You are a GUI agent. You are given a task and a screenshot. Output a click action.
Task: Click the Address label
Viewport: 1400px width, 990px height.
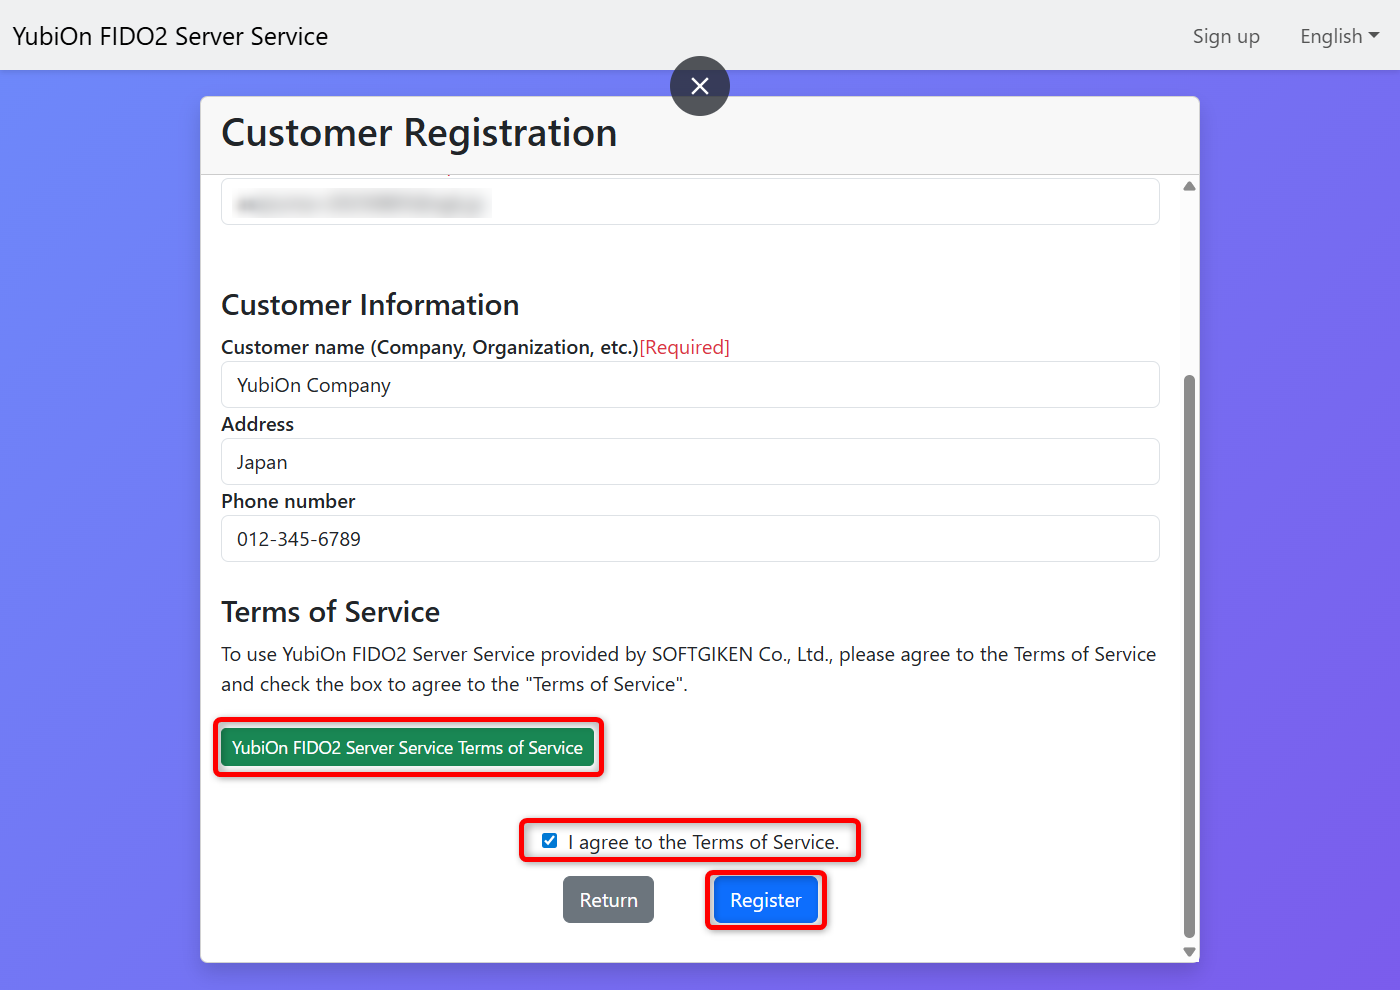pos(257,424)
